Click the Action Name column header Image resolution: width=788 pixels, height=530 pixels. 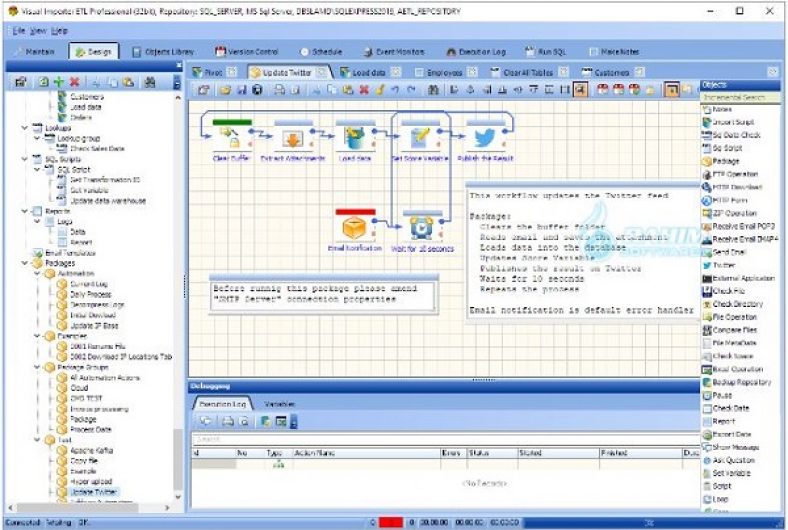(x=365, y=453)
